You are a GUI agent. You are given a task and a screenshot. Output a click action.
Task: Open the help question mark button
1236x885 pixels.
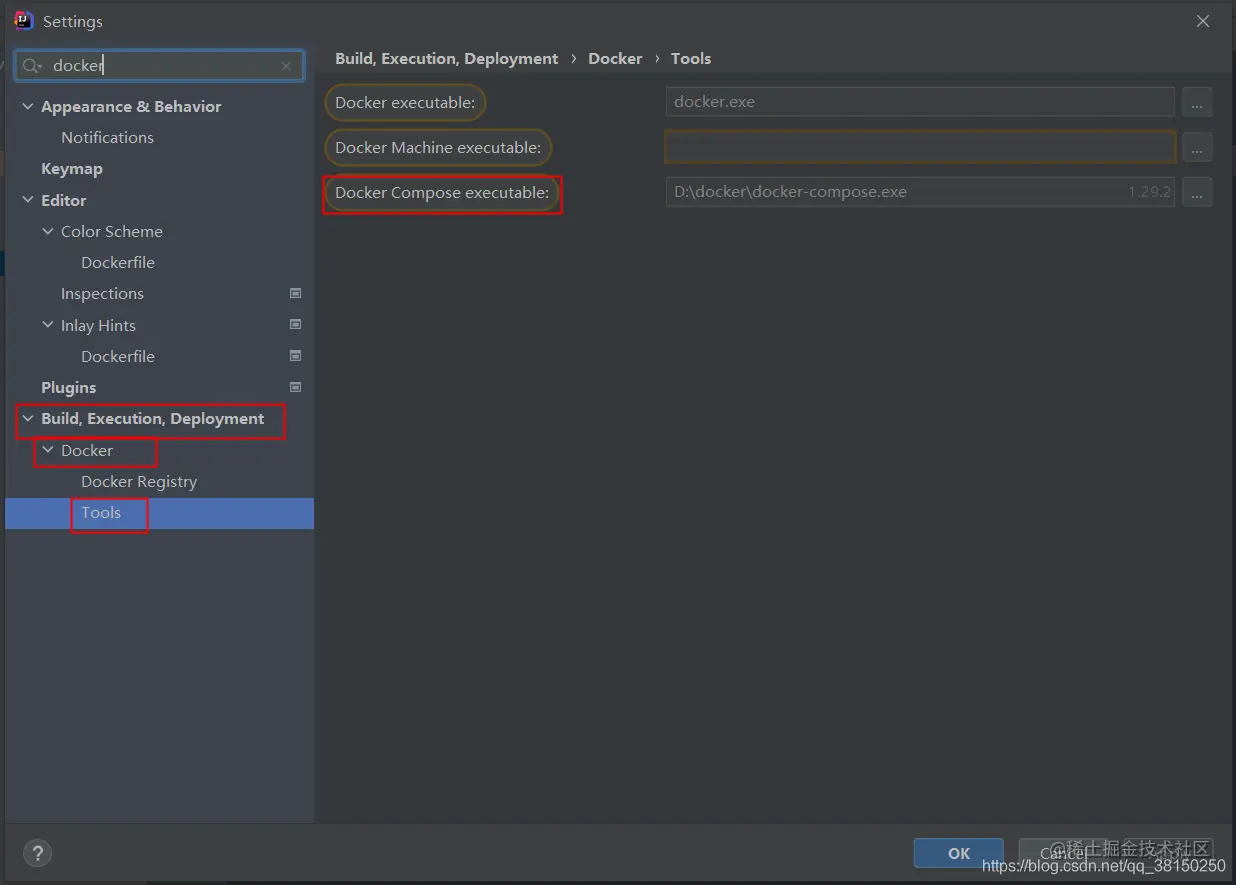pos(37,853)
